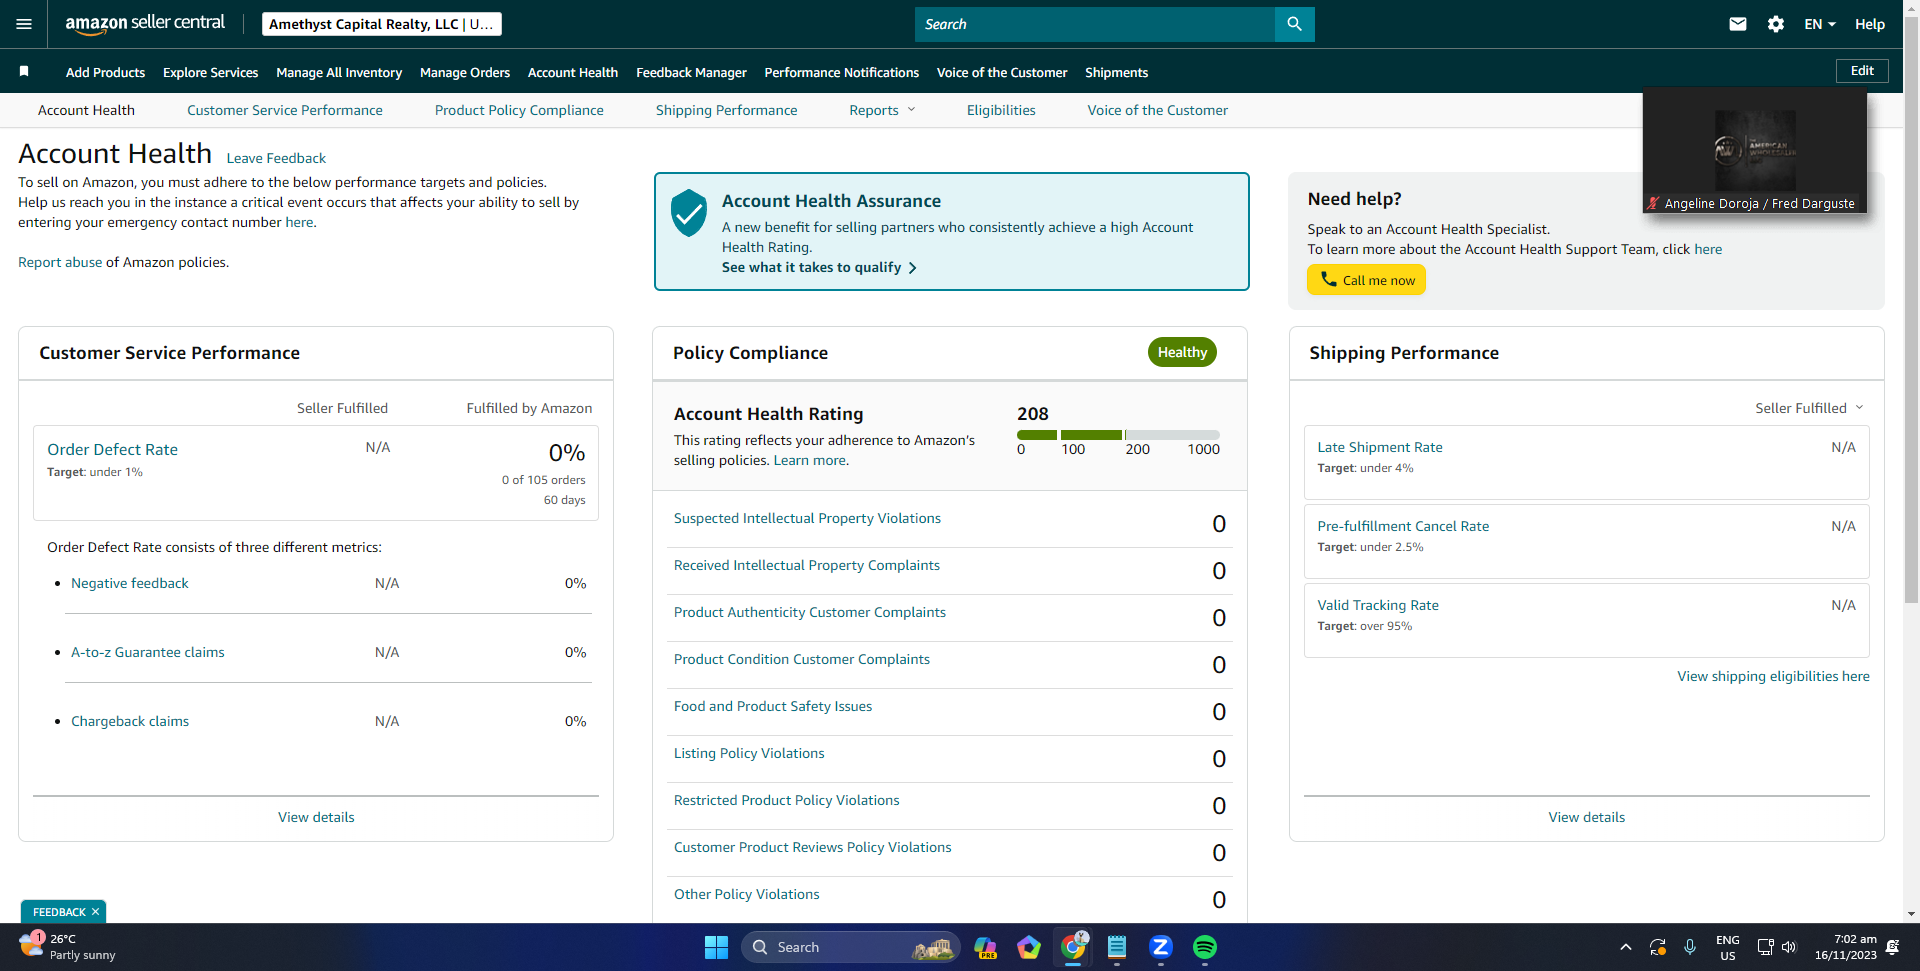Open Zoom from the taskbar
The width and height of the screenshot is (1920, 971).
coord(1161,947)
